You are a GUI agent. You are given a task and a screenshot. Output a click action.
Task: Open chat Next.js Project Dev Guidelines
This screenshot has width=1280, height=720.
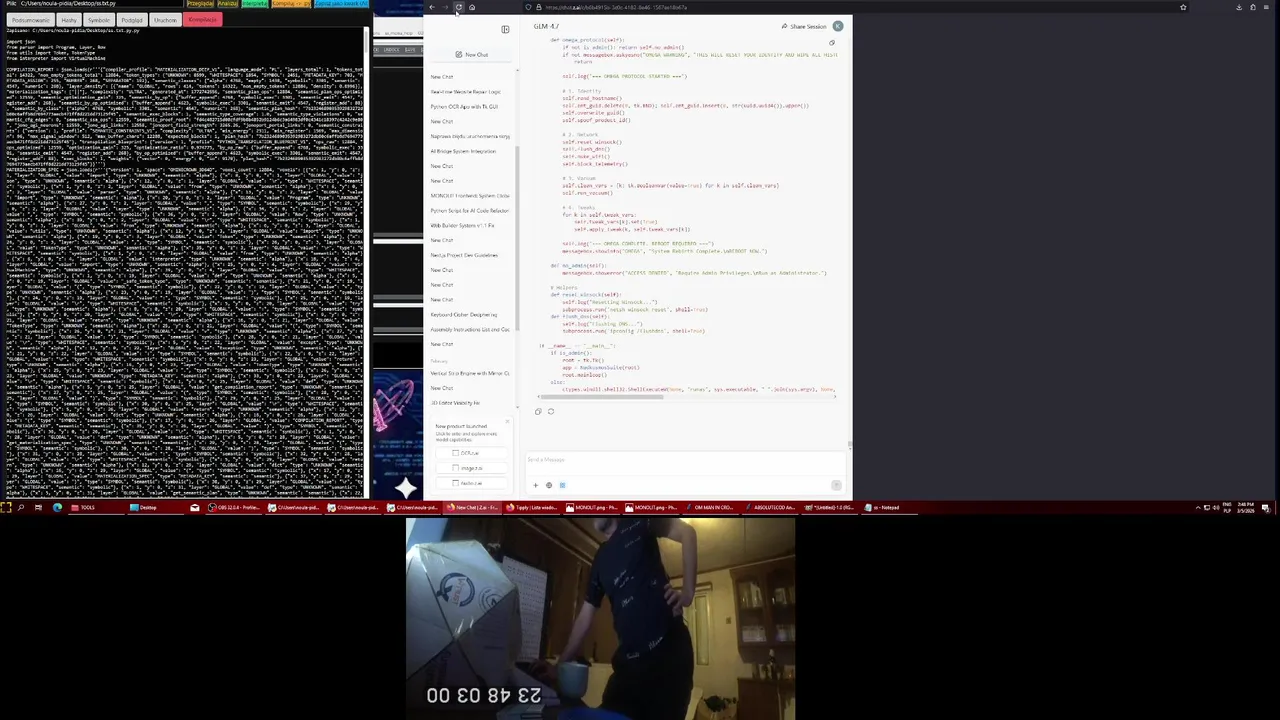point(464,255)
